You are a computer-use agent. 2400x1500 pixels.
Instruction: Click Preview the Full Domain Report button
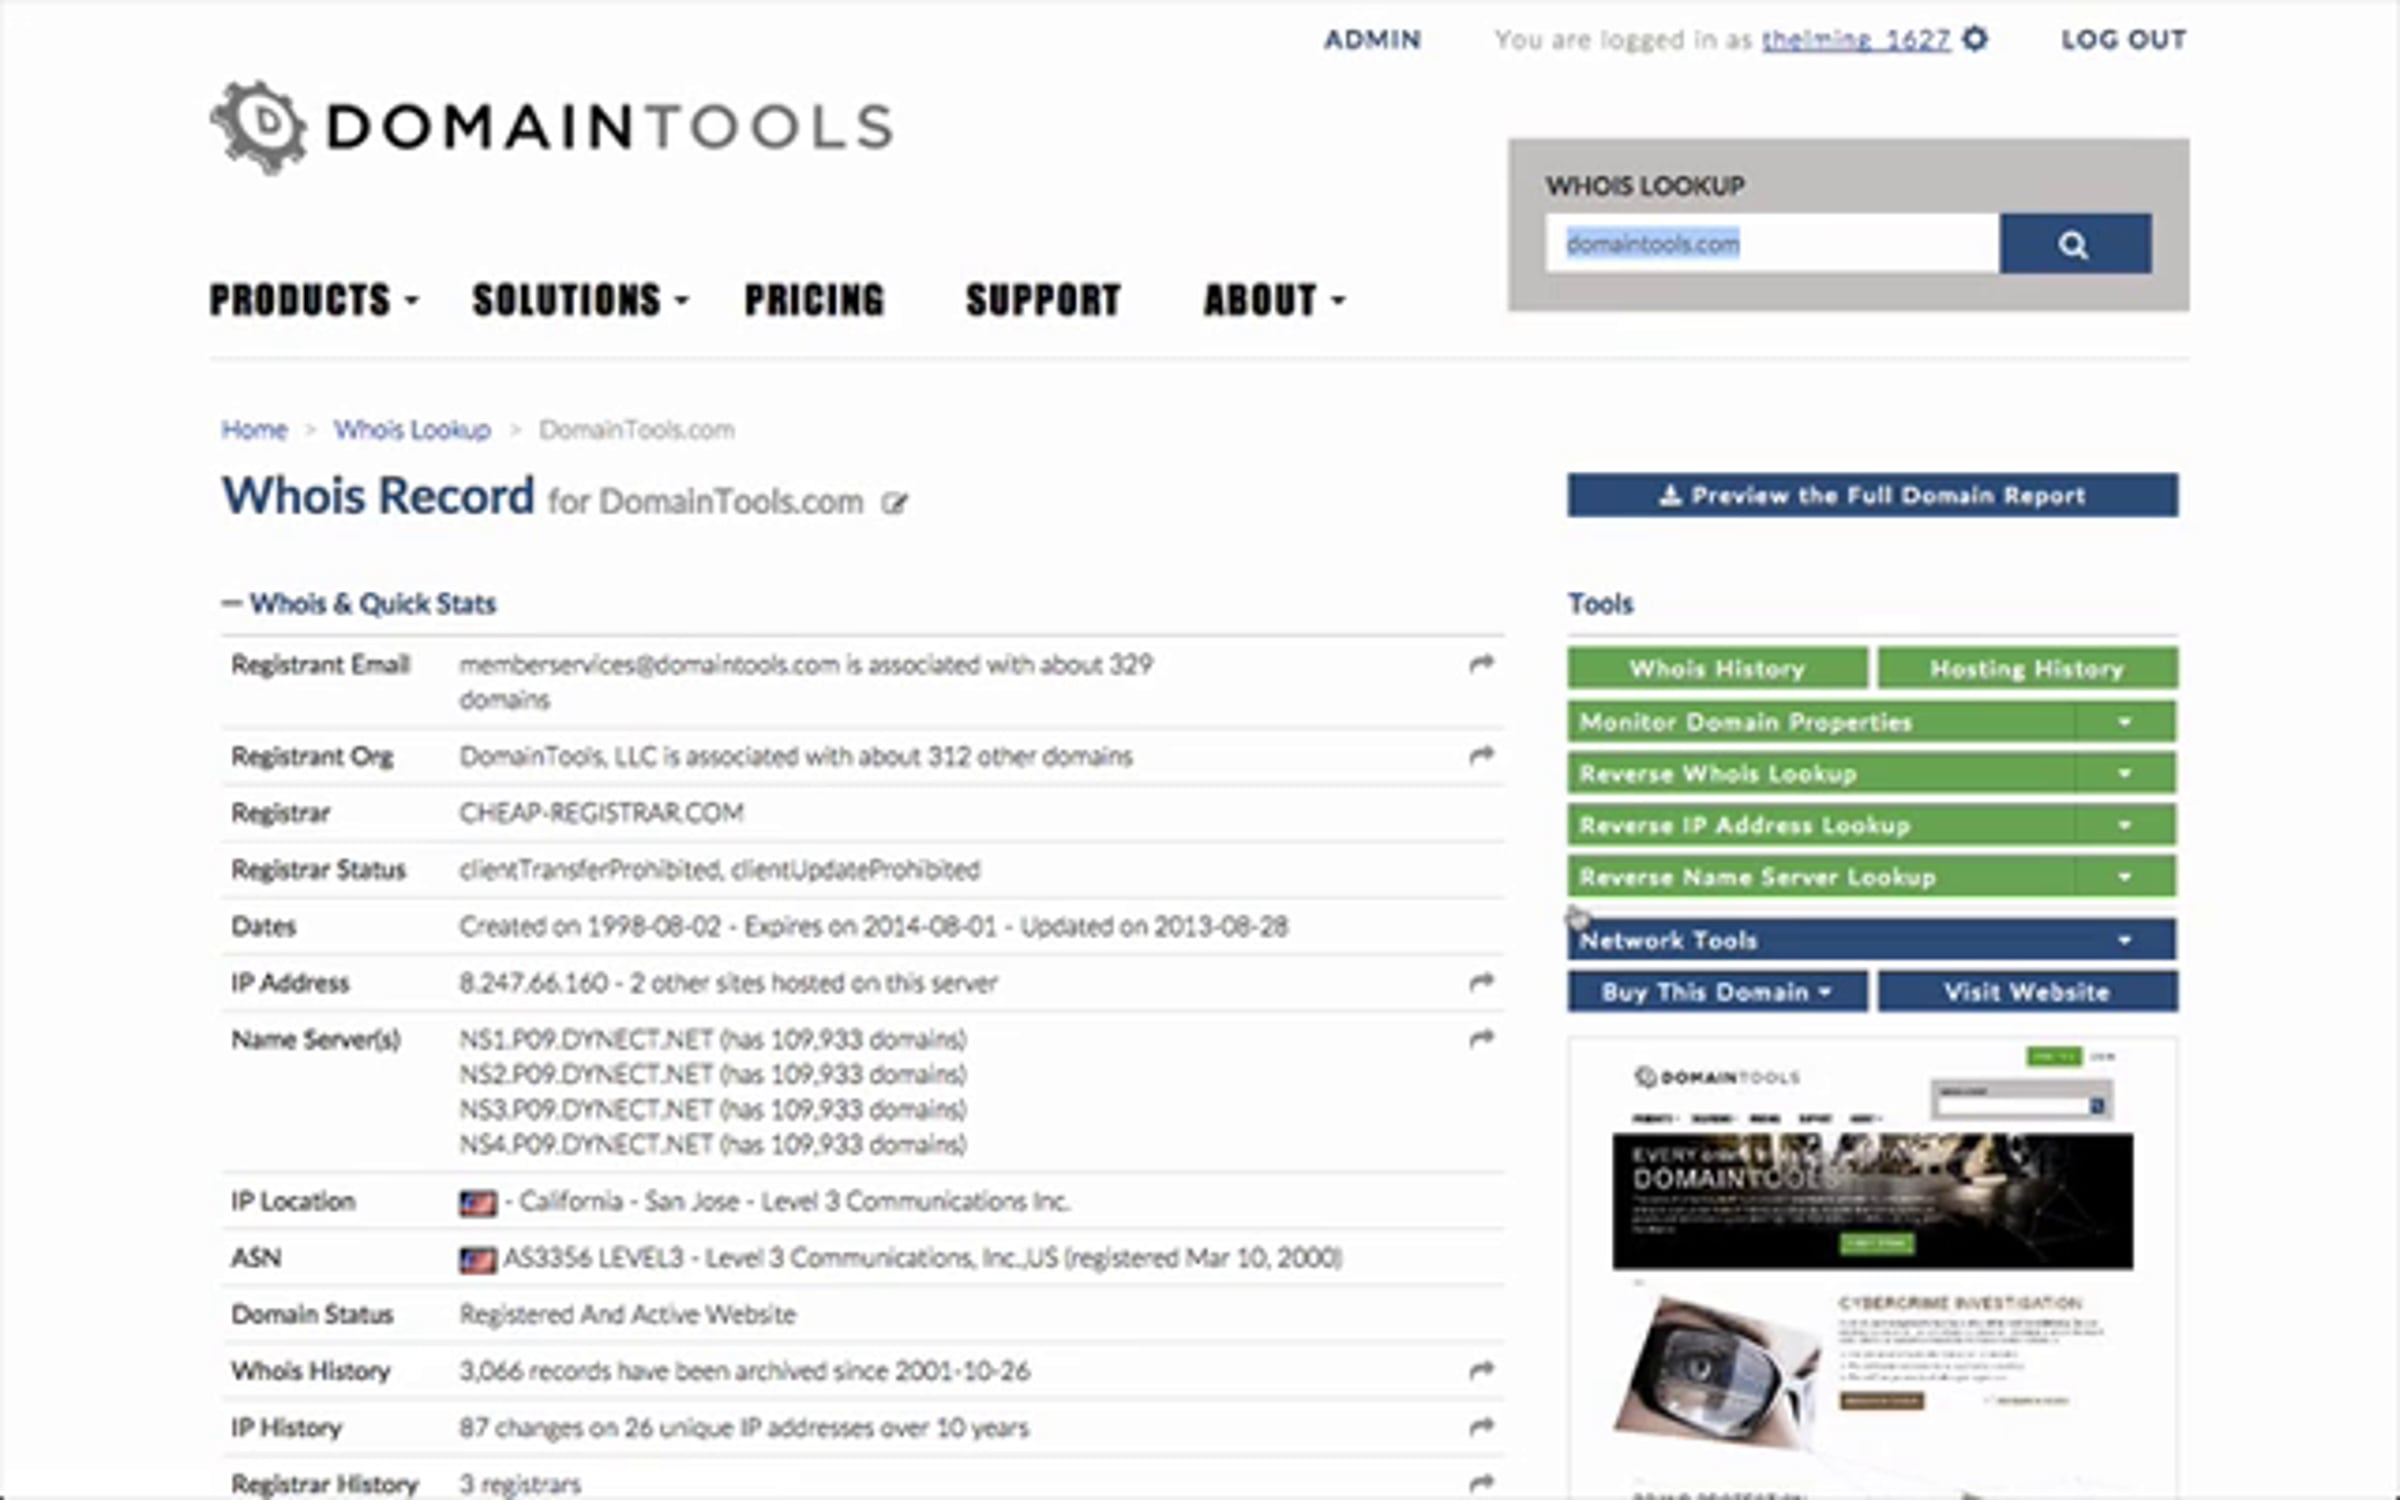(1872, 495)
